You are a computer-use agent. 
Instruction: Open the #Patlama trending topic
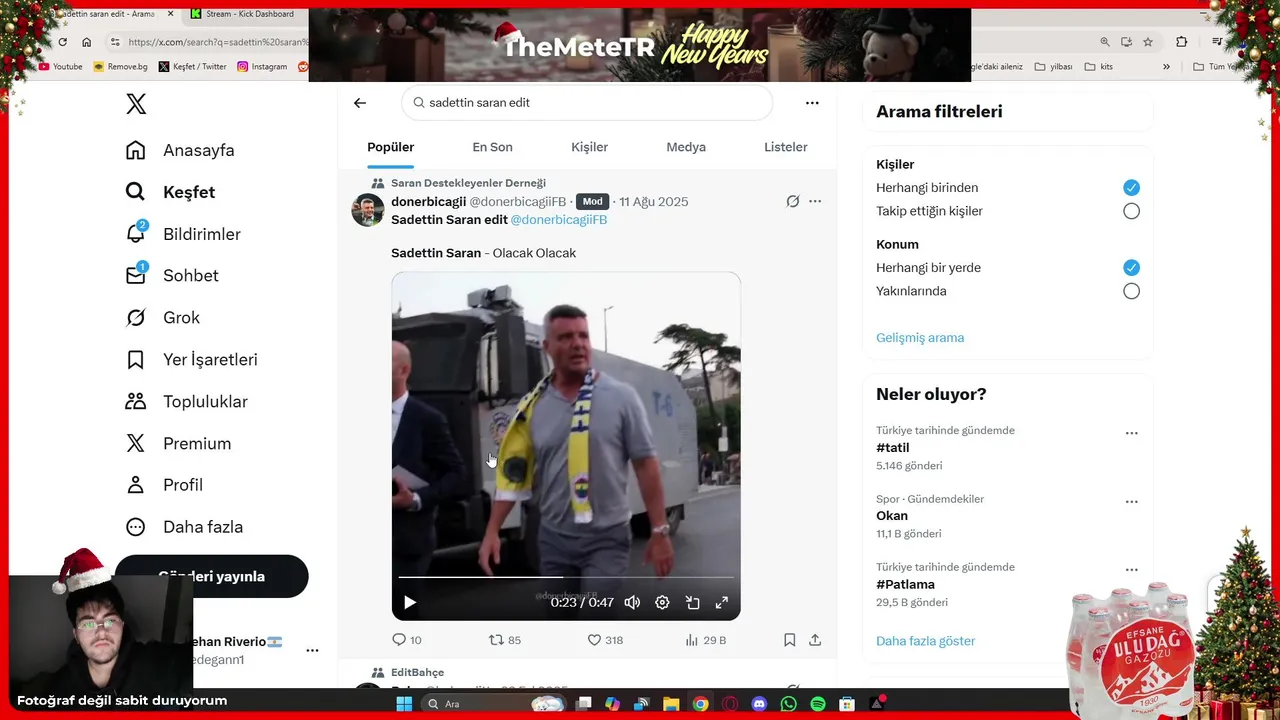pos(905,584)
